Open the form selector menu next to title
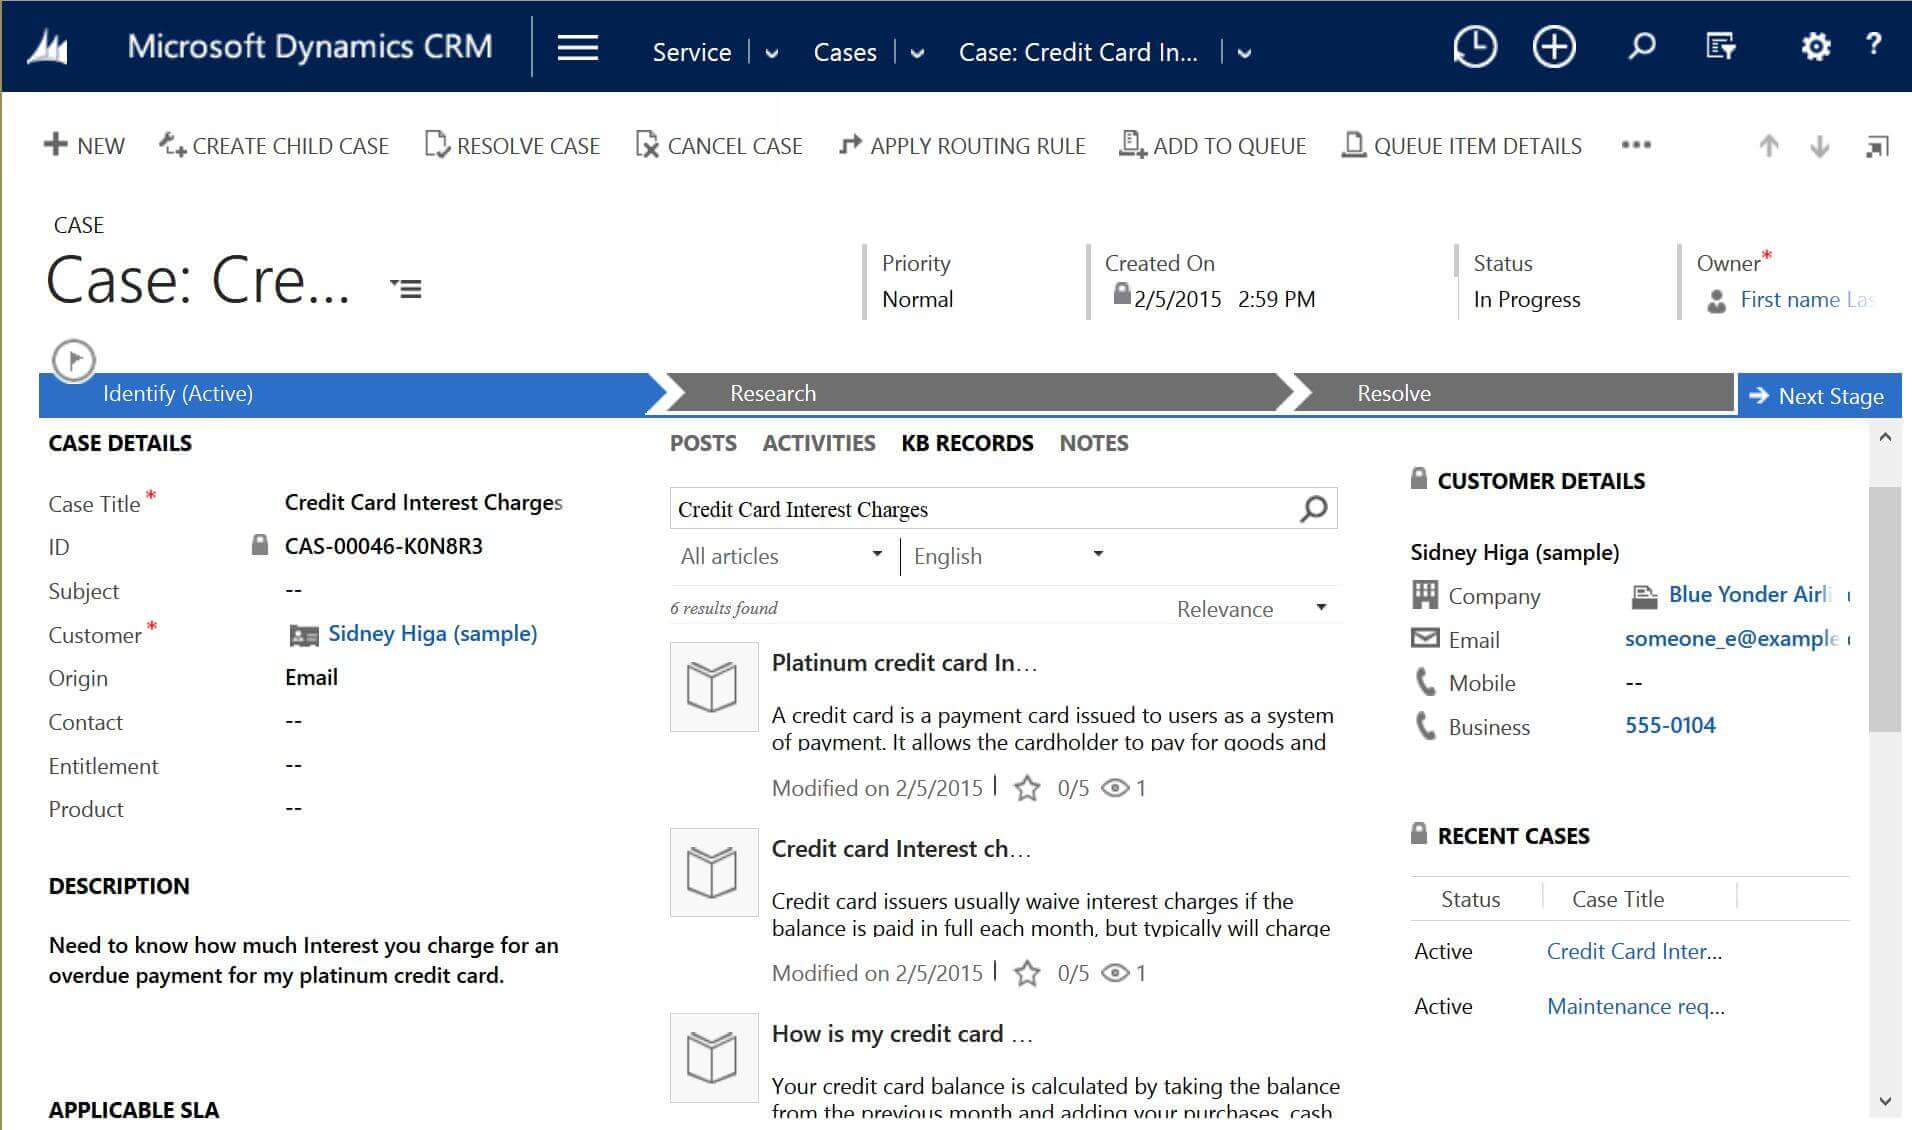The width and height of the screenshot is (1912, 1130). 406,289
